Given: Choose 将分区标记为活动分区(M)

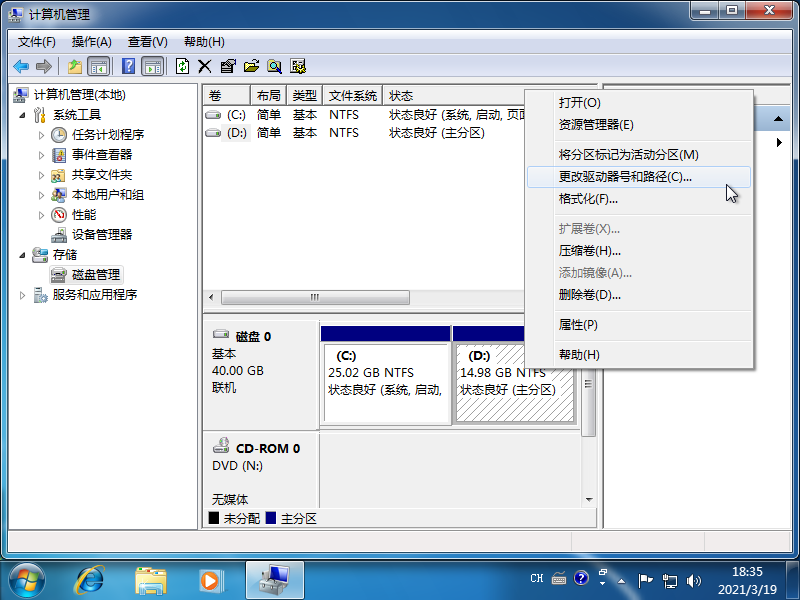Looking at the screenshot, I should (x=639, y=155).
